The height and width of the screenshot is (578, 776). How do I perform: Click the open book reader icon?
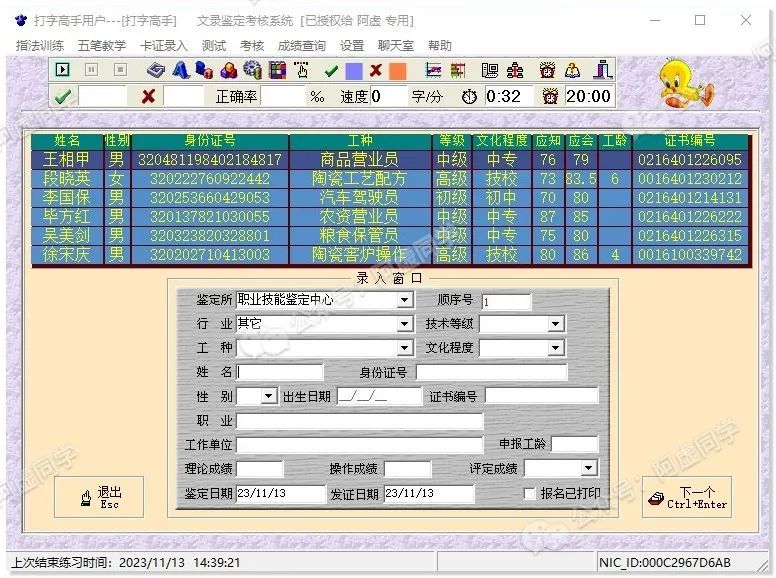[573, 70]
